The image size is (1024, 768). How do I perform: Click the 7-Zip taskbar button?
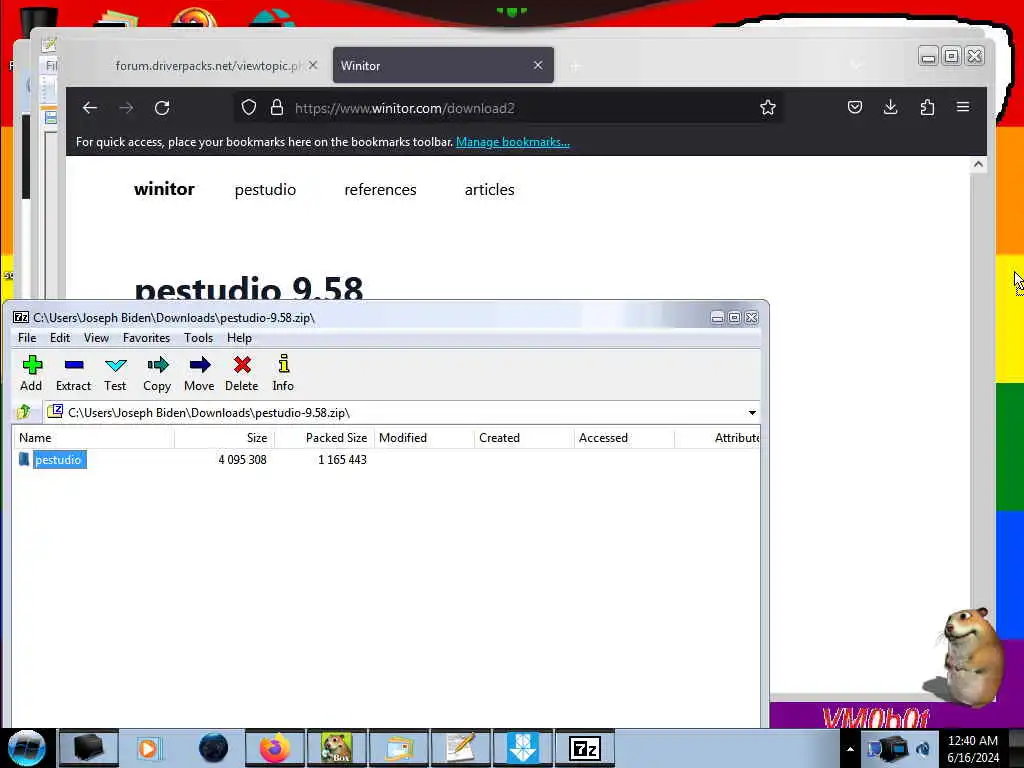click(x=584, y=748)
